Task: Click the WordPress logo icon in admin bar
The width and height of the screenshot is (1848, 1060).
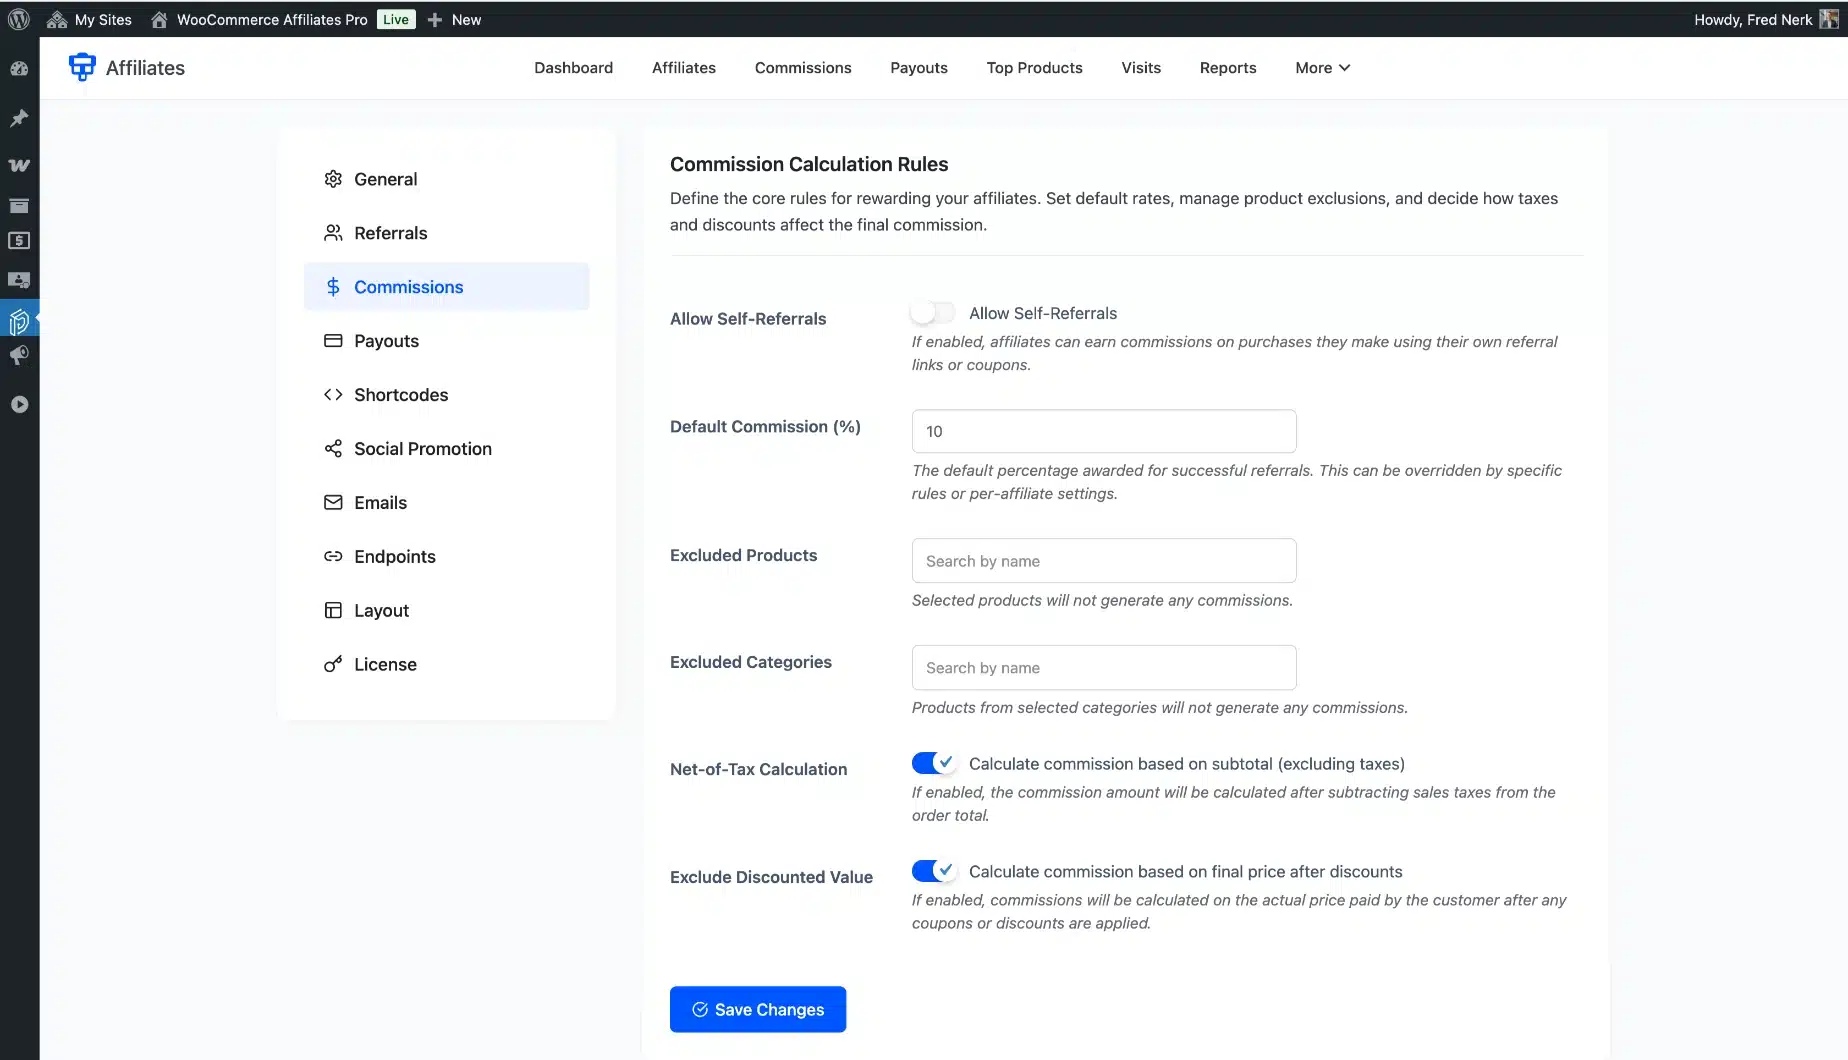Action: coord(19,19)
